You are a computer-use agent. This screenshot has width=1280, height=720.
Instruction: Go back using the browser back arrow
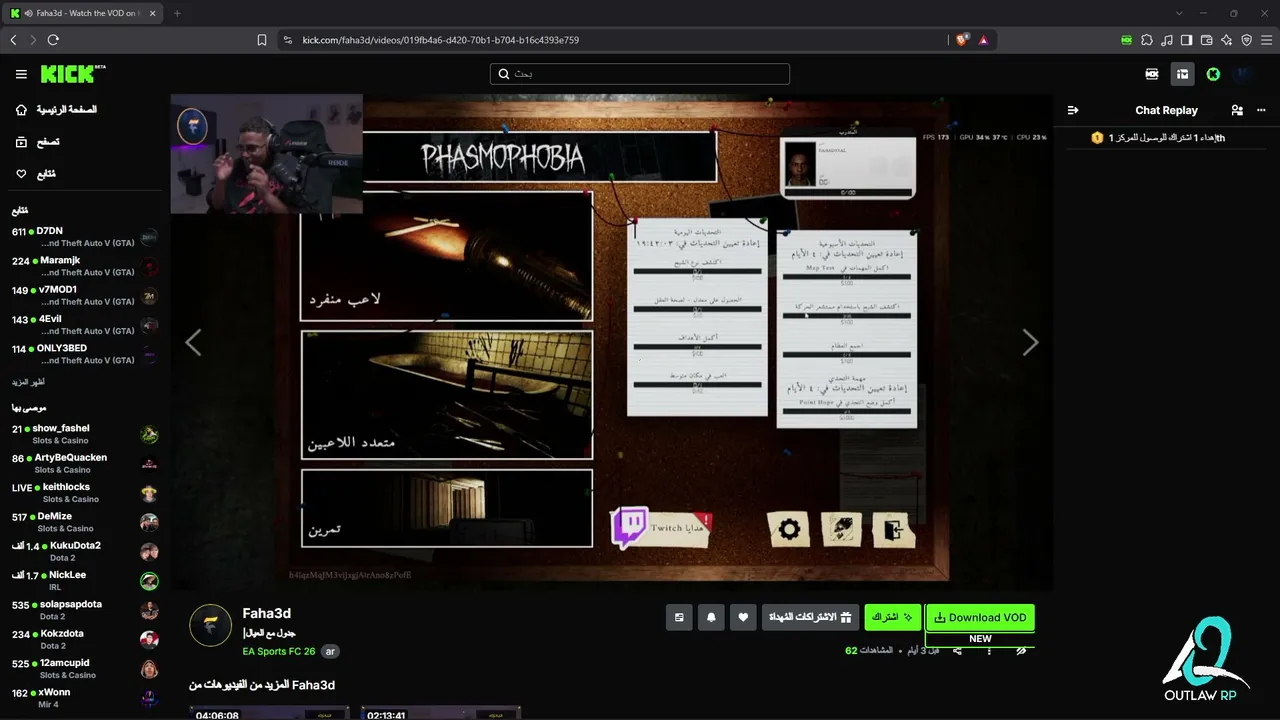[x=13, y=40]
